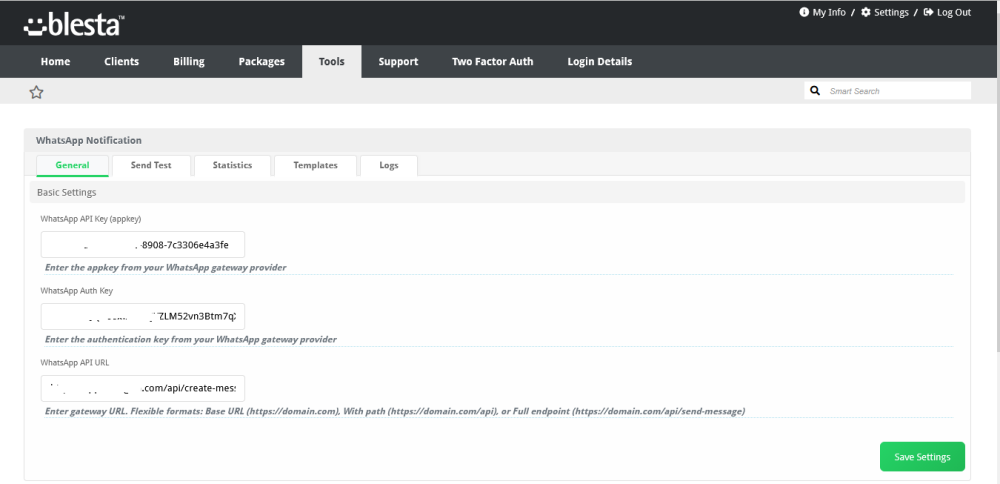This screenshot has width=1000, height=484.
Task: Open the Support menu
Action: point(398,61)
